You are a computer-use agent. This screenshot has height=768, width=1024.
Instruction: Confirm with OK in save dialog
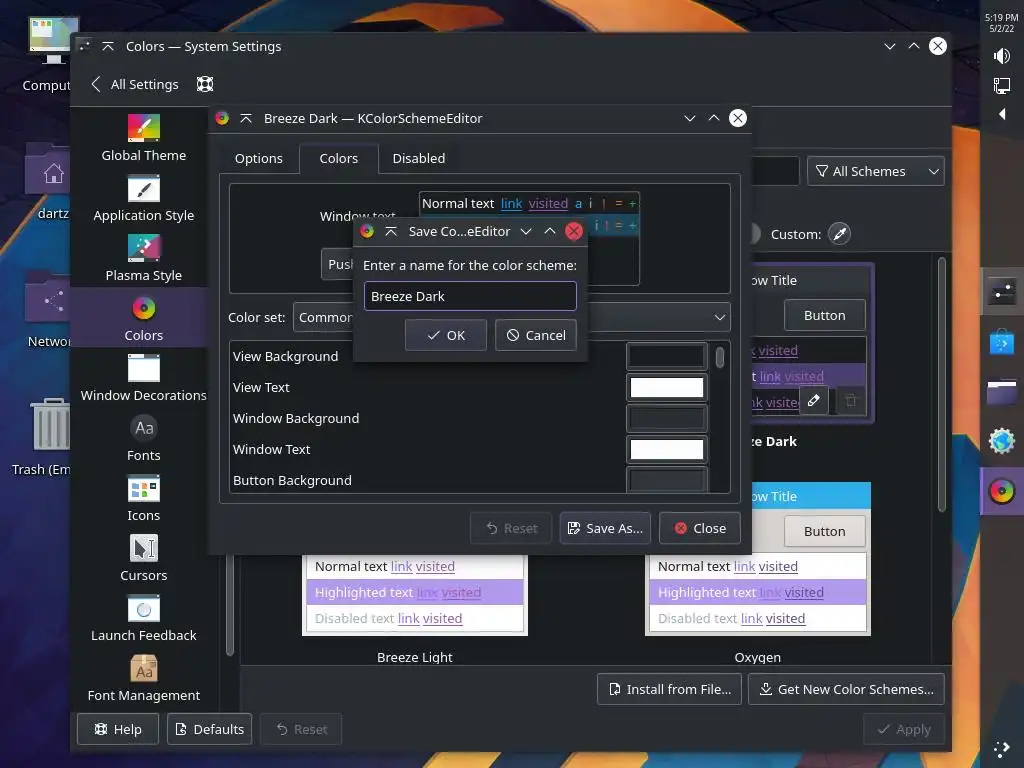[x=446, y=335]
